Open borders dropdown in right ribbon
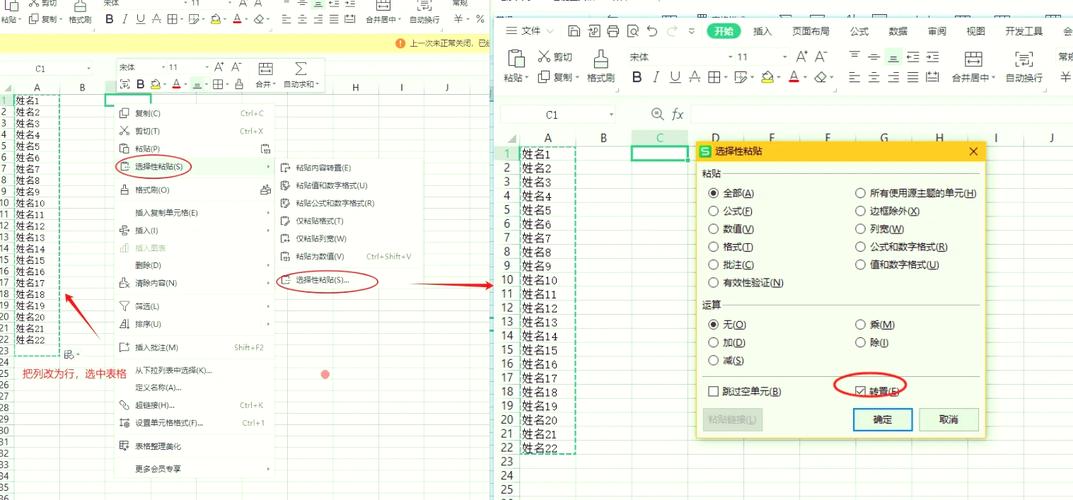 pos(725,78)
